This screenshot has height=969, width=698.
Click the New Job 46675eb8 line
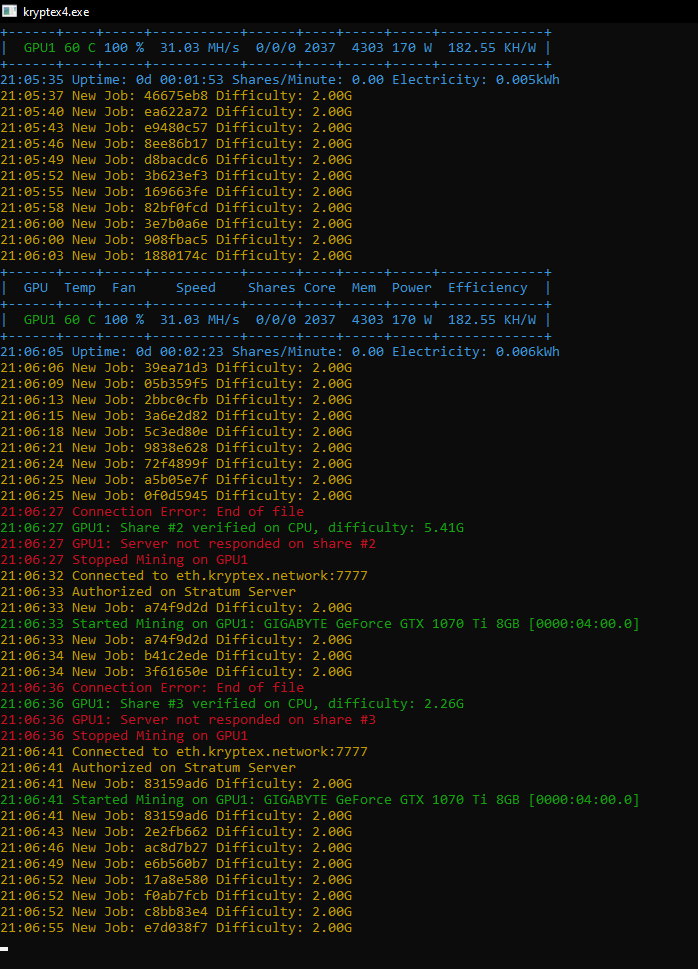pos(176,96)
